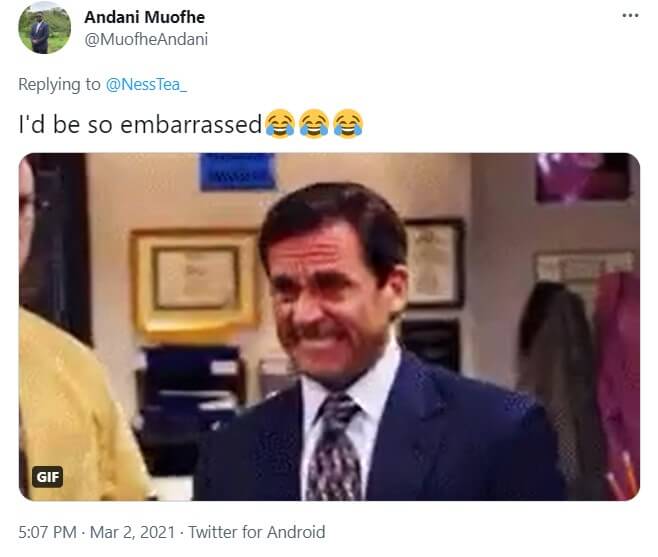Open the 5:07 PM timestamp

[47, 532]
